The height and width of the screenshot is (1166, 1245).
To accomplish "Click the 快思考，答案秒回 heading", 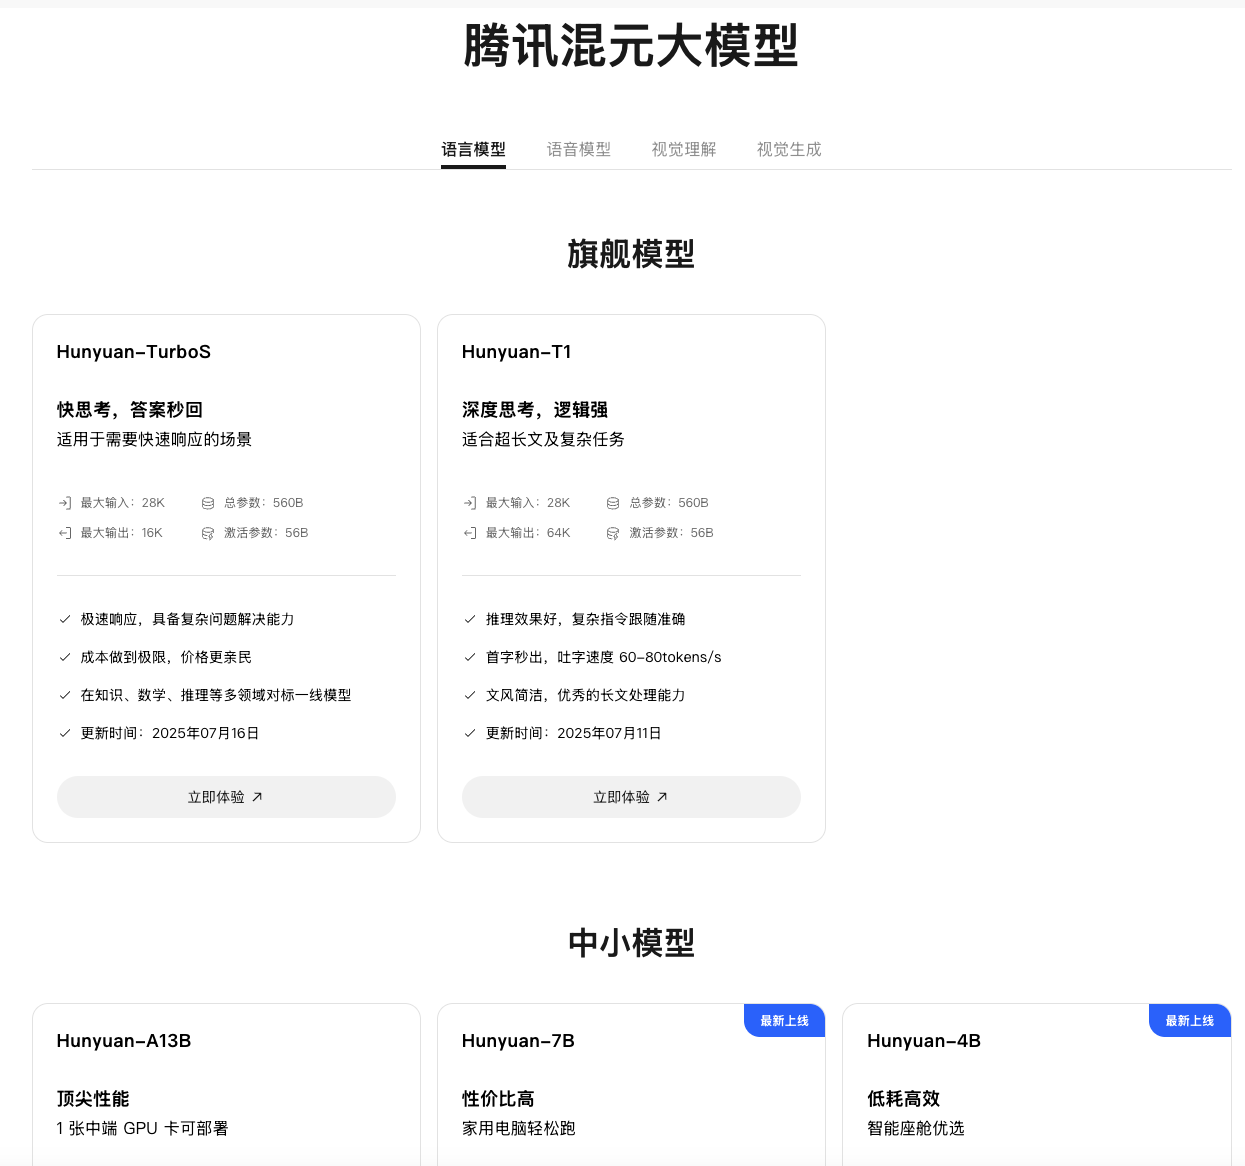I will [x=130, y=410].
